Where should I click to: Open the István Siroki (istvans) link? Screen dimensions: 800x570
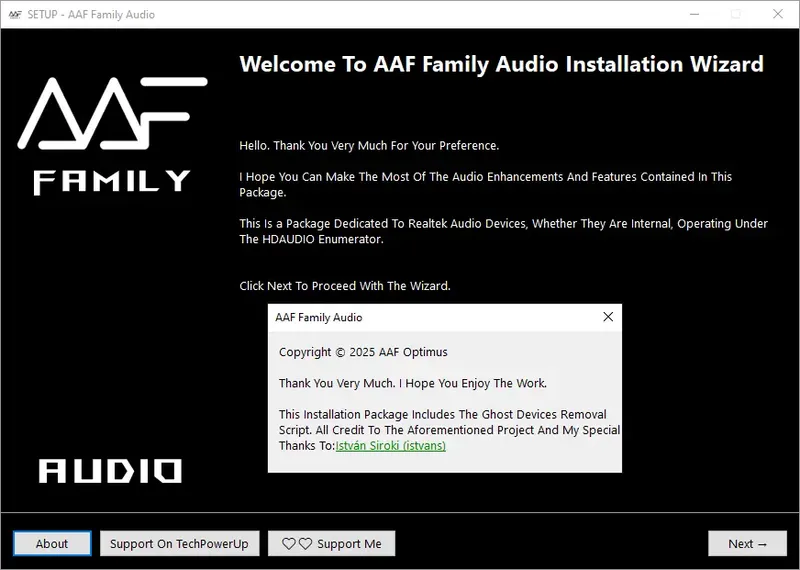(x=390, y=445)
